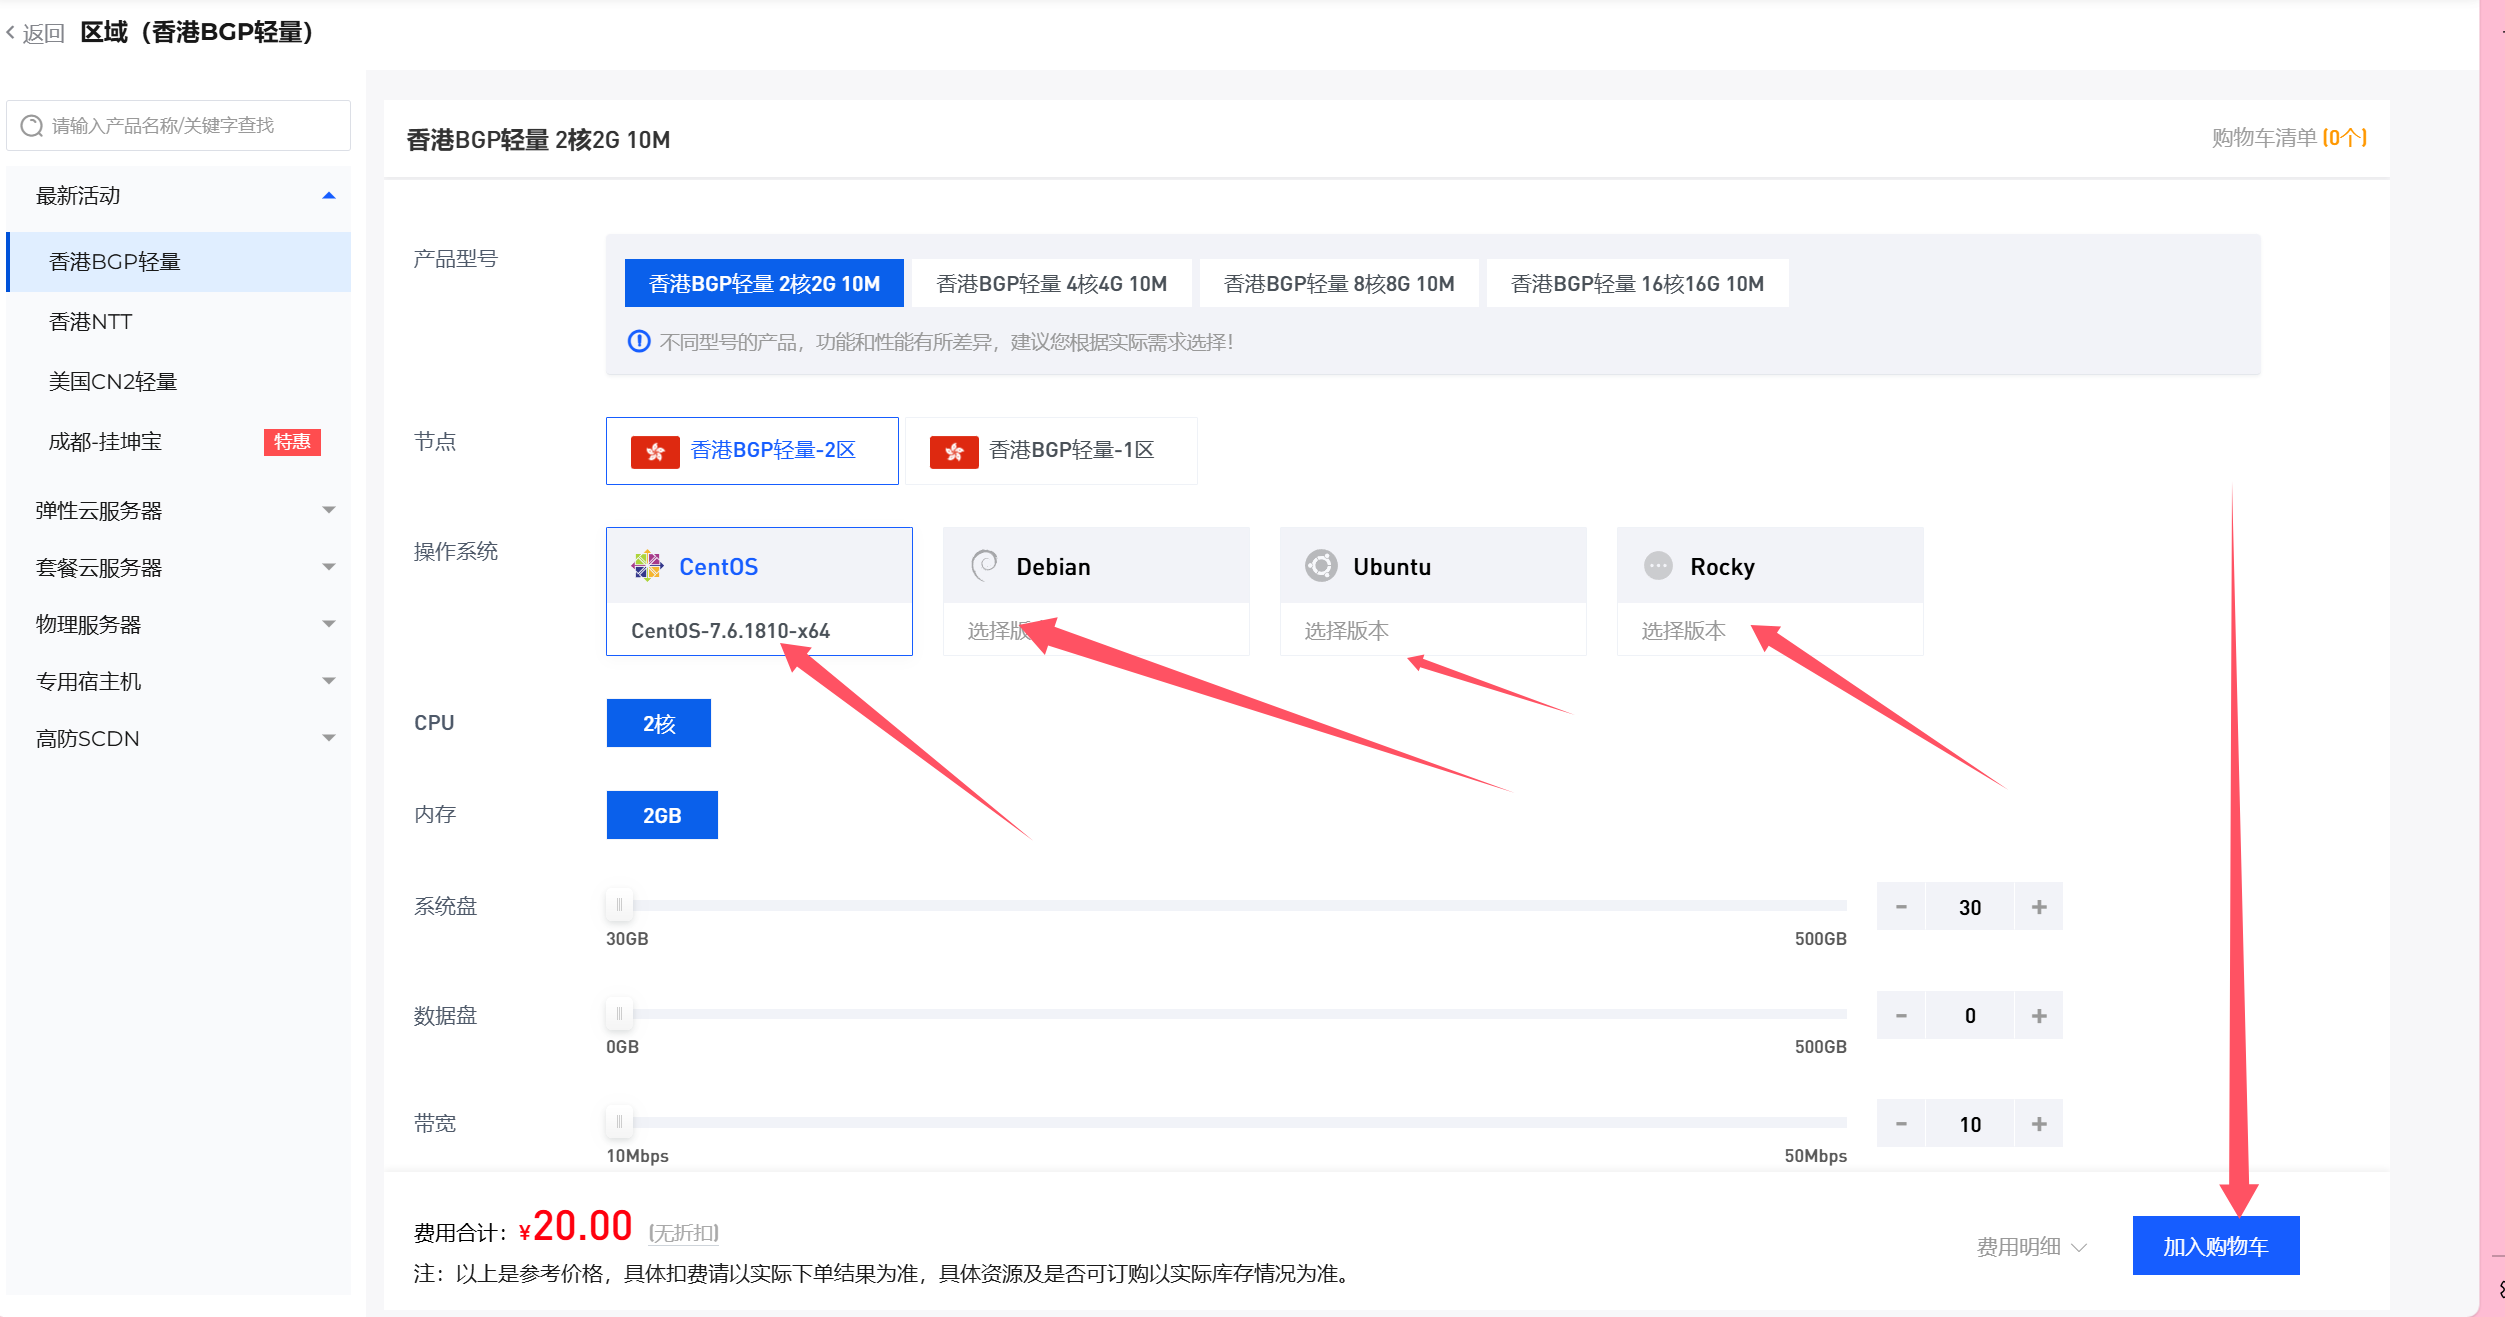Click the CentOS logo icon
The height and width of the screenshot is (1317, 2505).
pyautogui.click(x=647, y=566)
